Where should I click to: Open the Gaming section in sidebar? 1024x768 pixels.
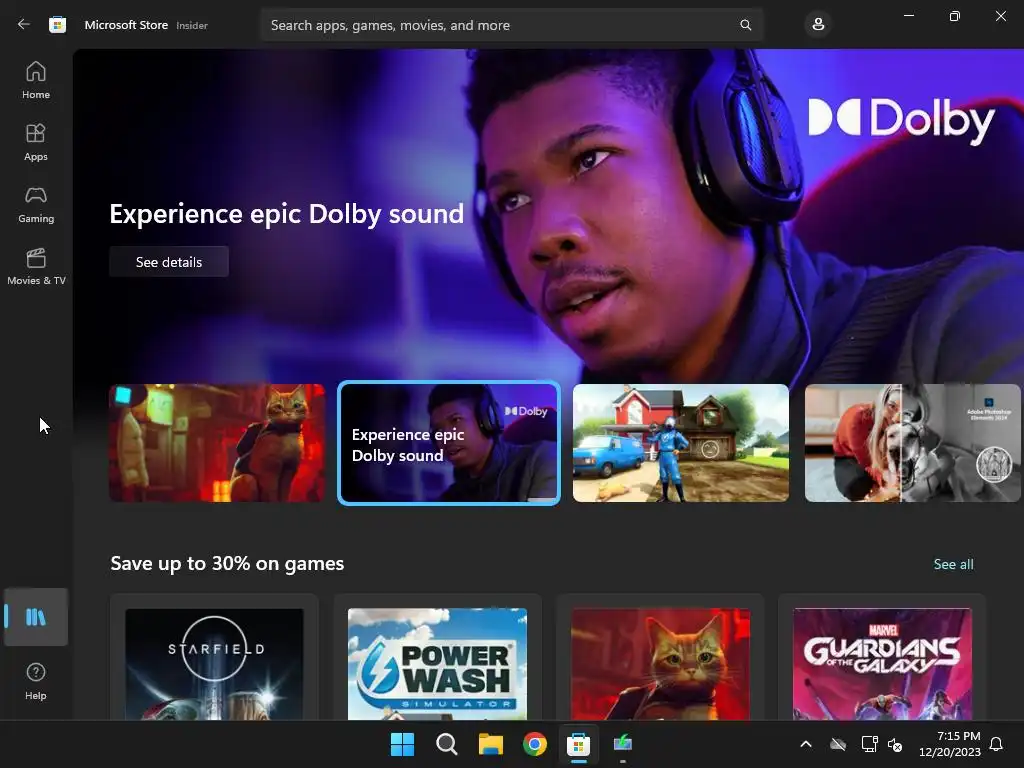pos(36,204)
